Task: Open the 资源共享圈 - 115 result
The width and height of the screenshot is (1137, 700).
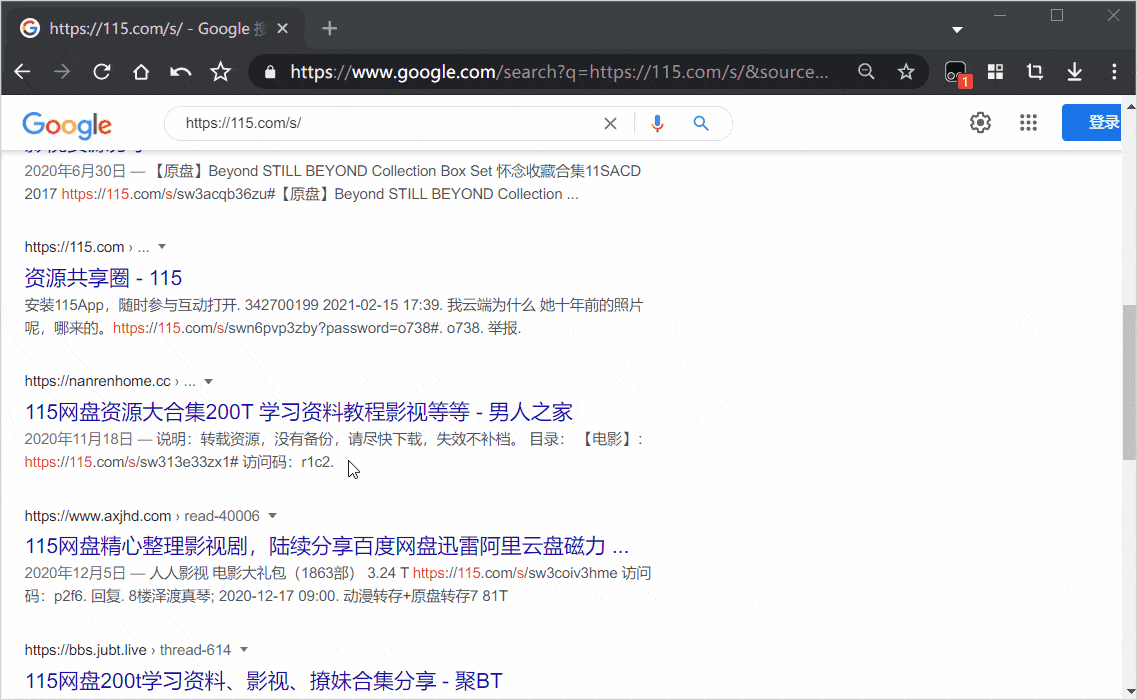Action: [103, 278]
